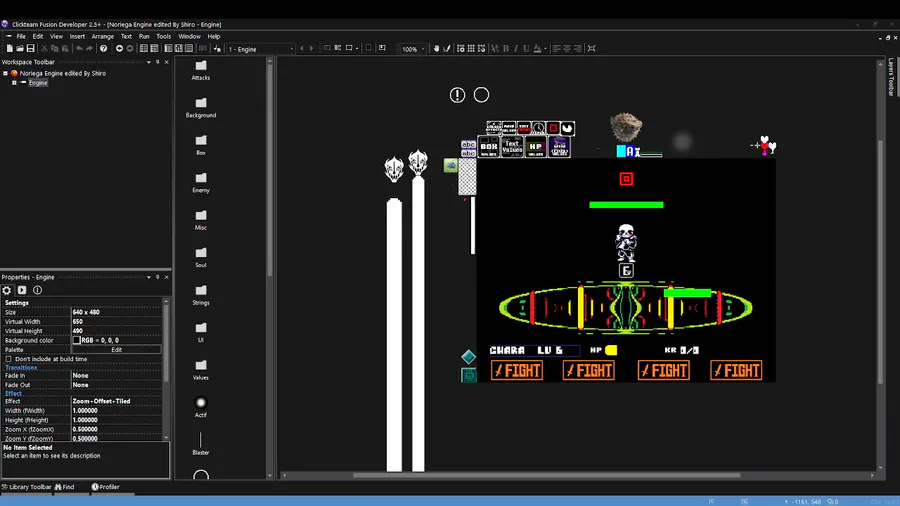Viewport: 900px width, 506px height.
Task: Click the Undo arrow in toolbar
Action: (x=79, y=49)
